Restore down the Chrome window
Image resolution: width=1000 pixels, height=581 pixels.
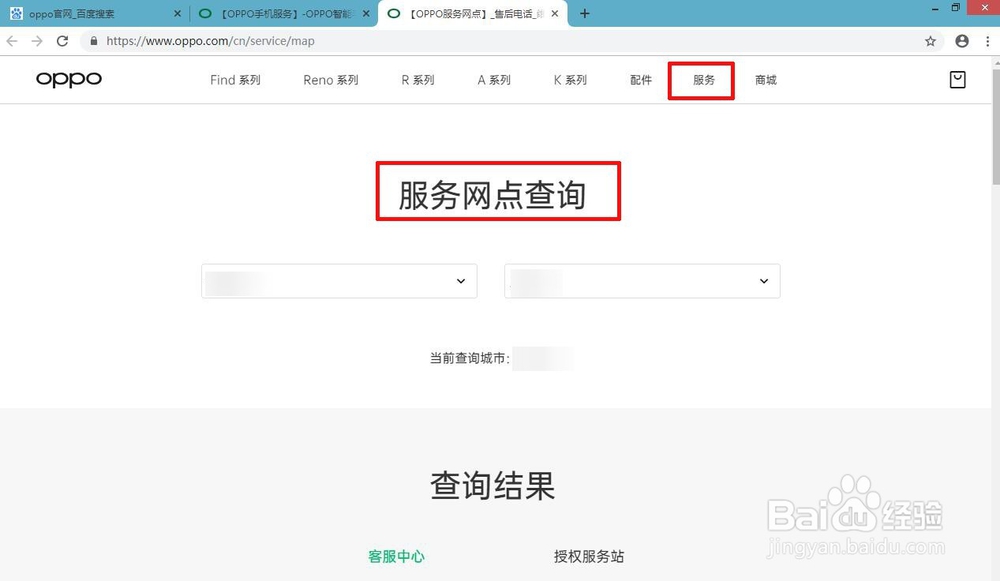click(955, 8)
